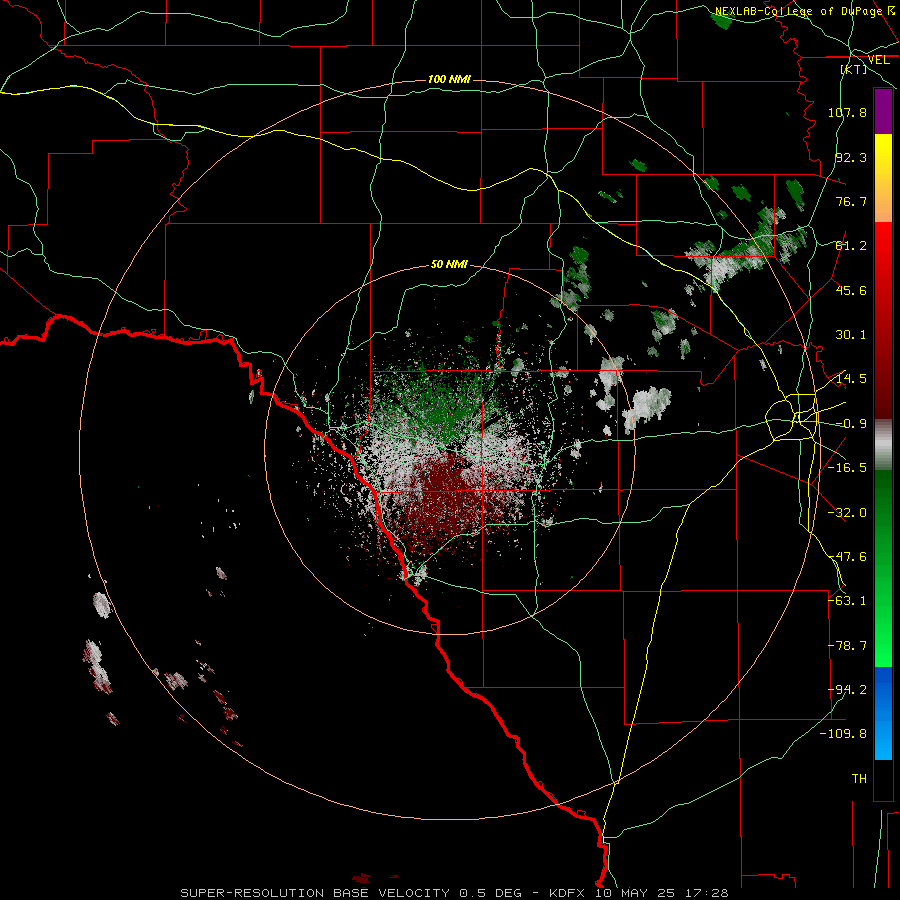Click the -63.1 value on velocity scale
This screenshot has height=900, width=900.
point(847,600)
